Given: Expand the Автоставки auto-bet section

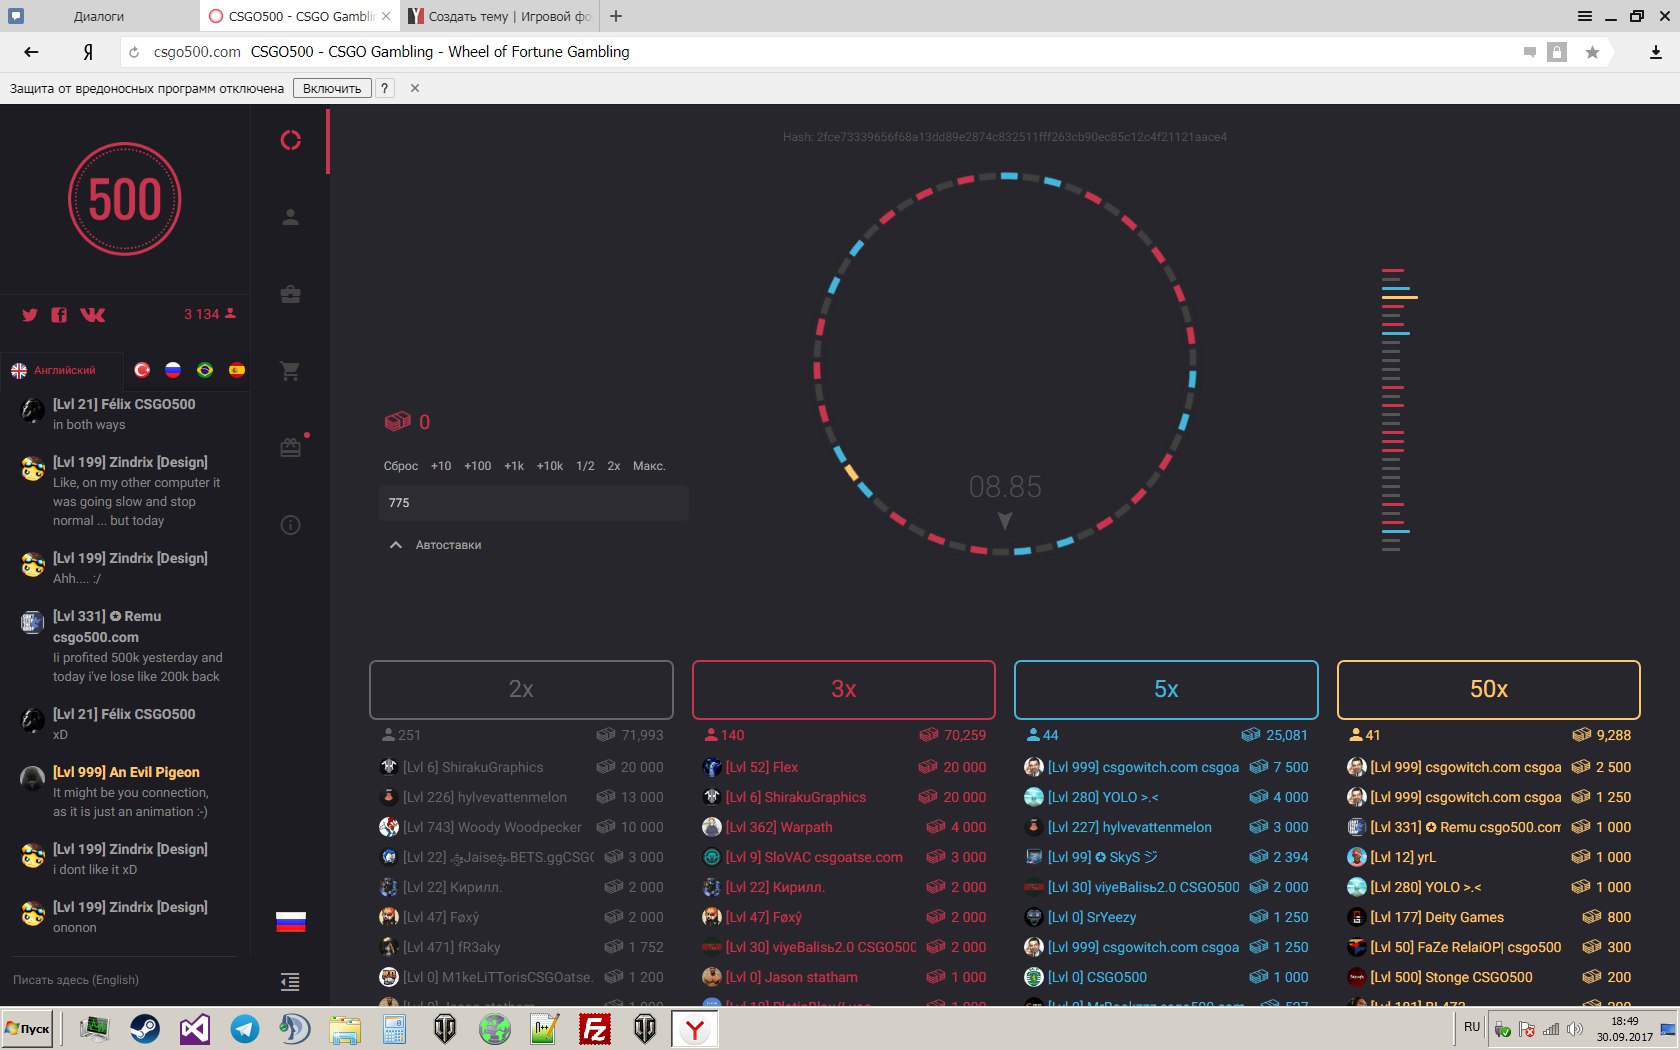Looking at the screenshot, I should (x=435, y=545).
